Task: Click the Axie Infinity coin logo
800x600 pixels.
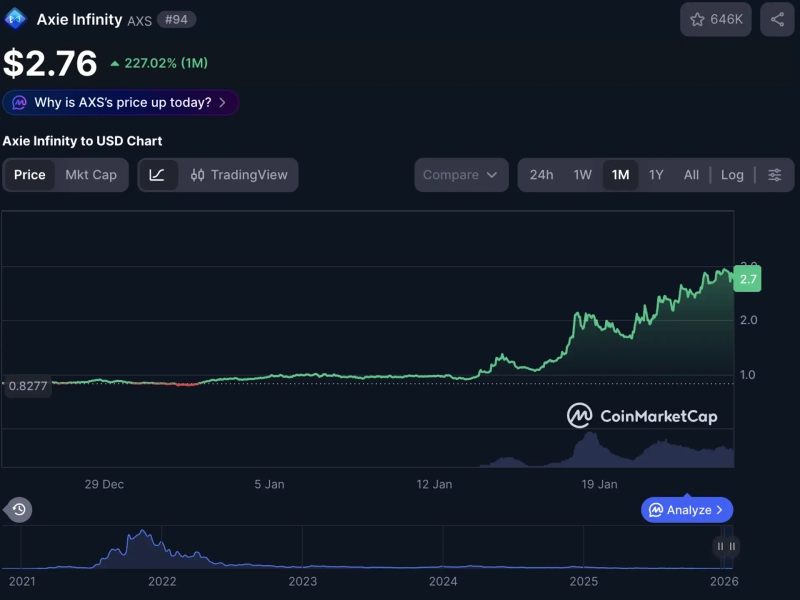Action: click(15, 19)
